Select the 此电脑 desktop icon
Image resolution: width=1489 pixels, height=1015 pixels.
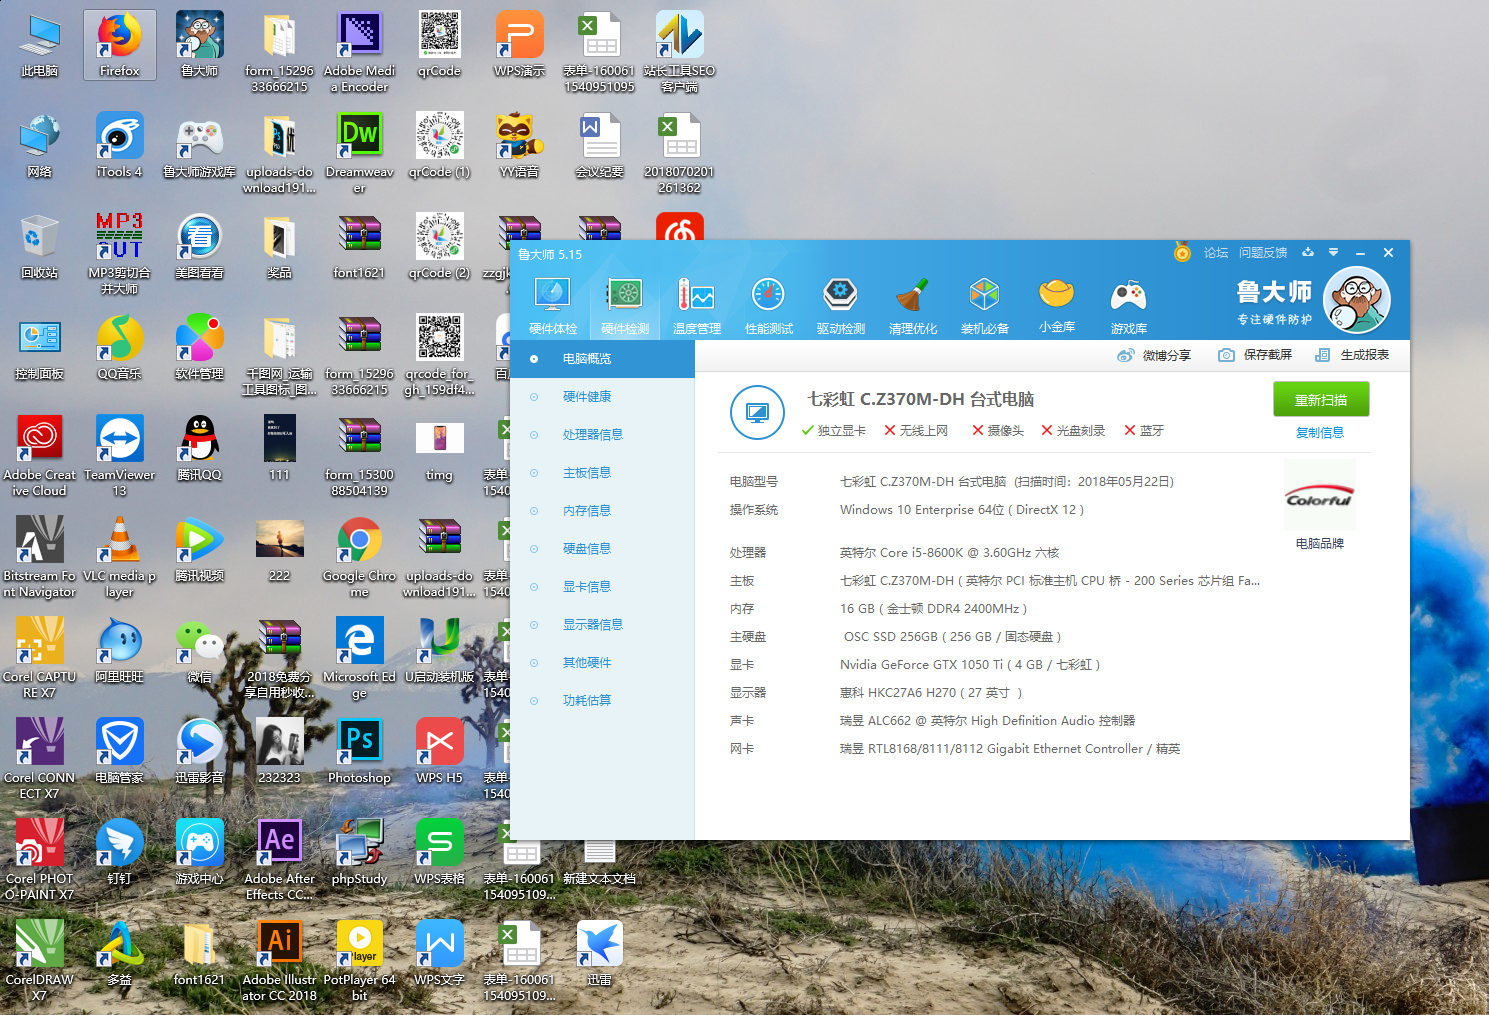pos(40,45)
